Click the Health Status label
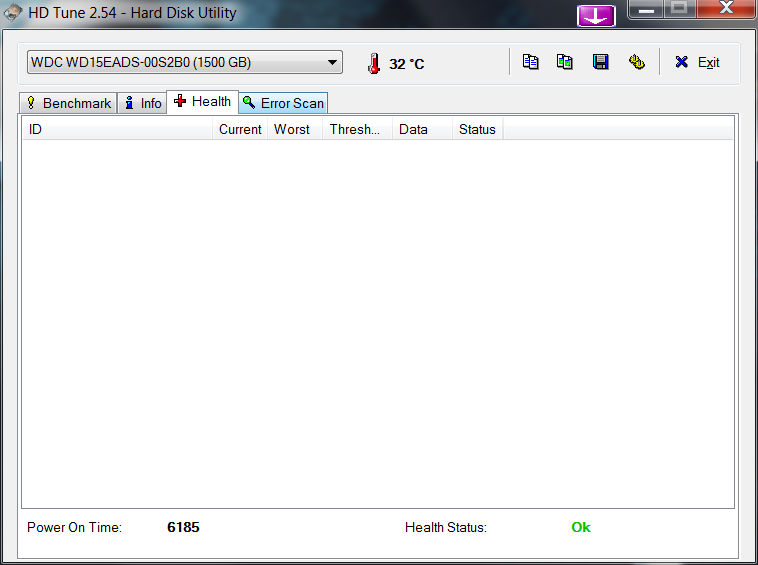This screenshot has height=565, width=758. tap(446, 527)
